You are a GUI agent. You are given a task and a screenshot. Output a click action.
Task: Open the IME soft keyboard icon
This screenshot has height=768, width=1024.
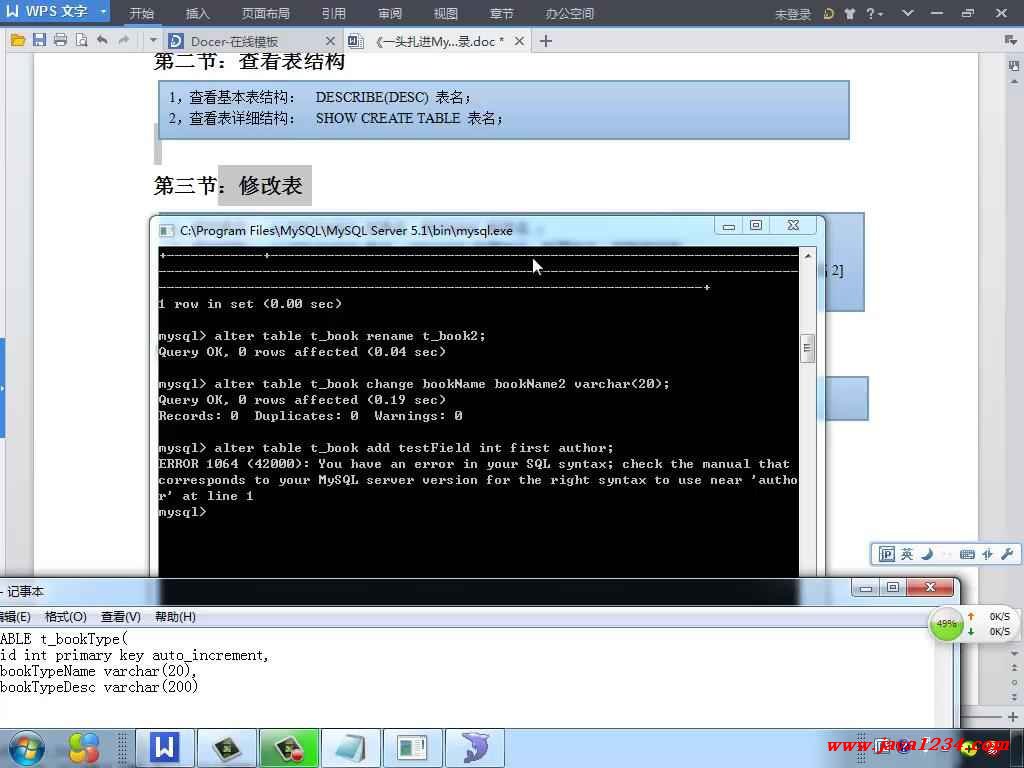(x=967, y=554)
